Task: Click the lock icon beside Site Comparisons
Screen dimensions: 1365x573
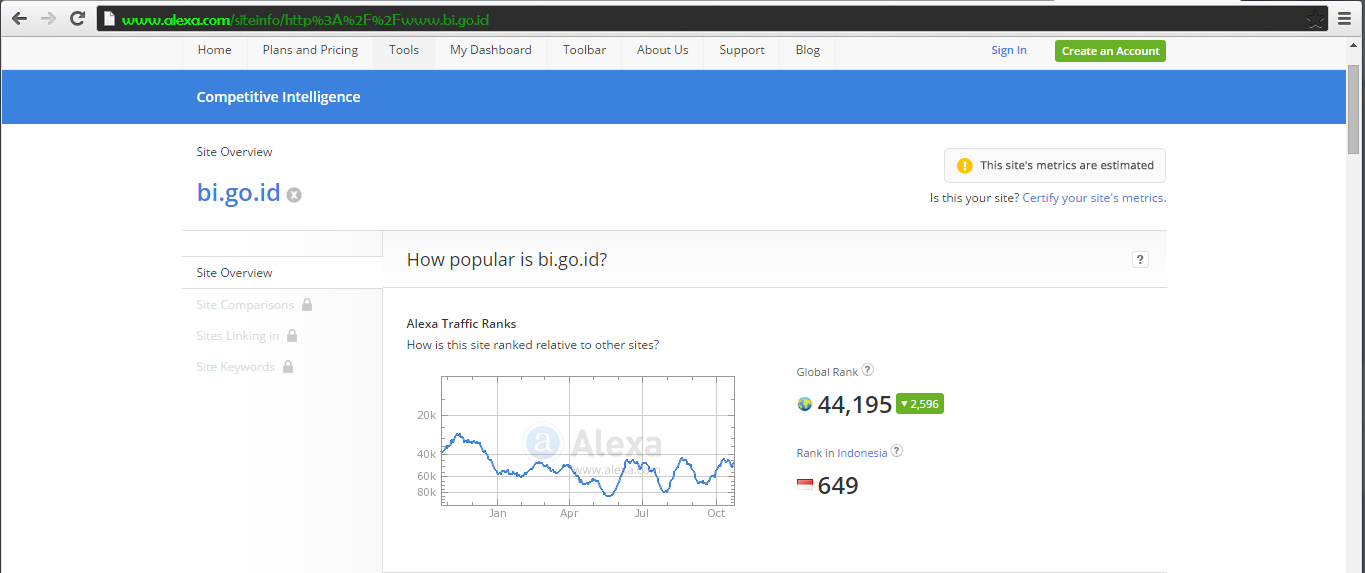Action: 307,304
